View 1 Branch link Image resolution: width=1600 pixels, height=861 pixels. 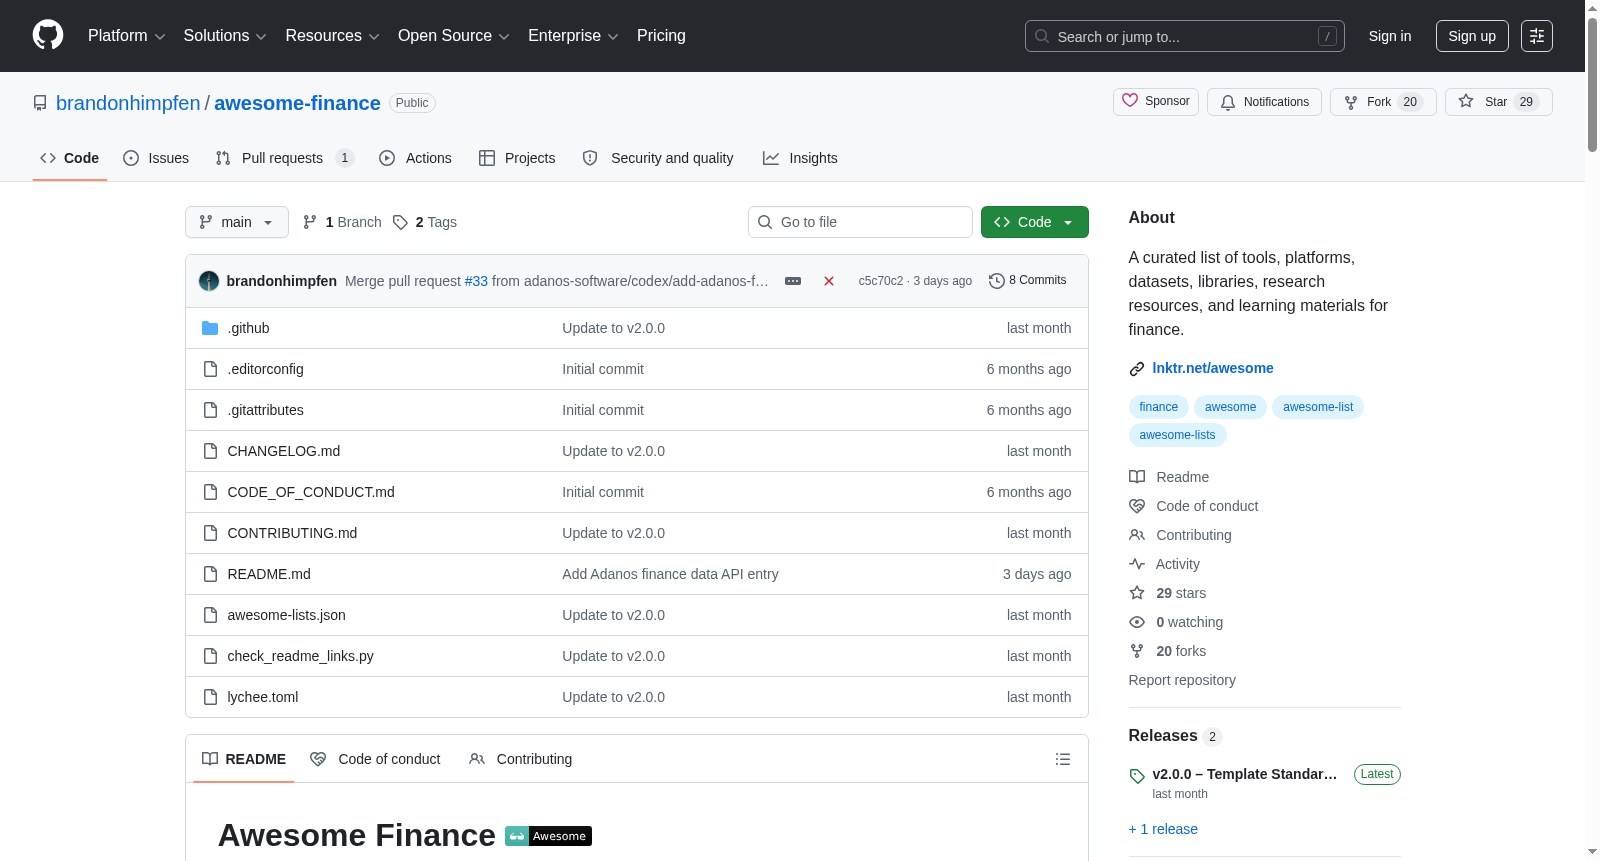point(342,222)
